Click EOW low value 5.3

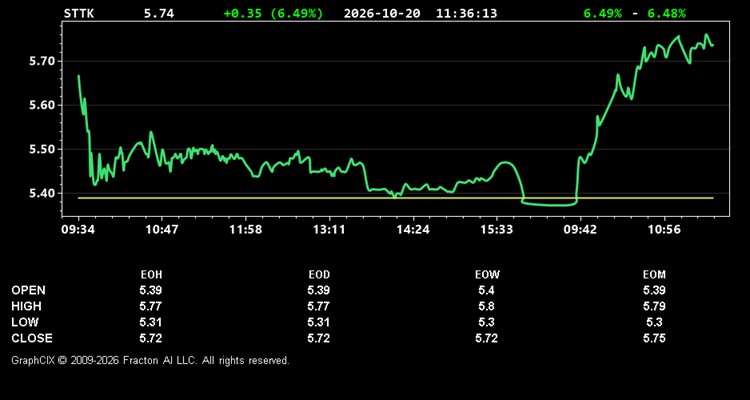coord(486,322)
